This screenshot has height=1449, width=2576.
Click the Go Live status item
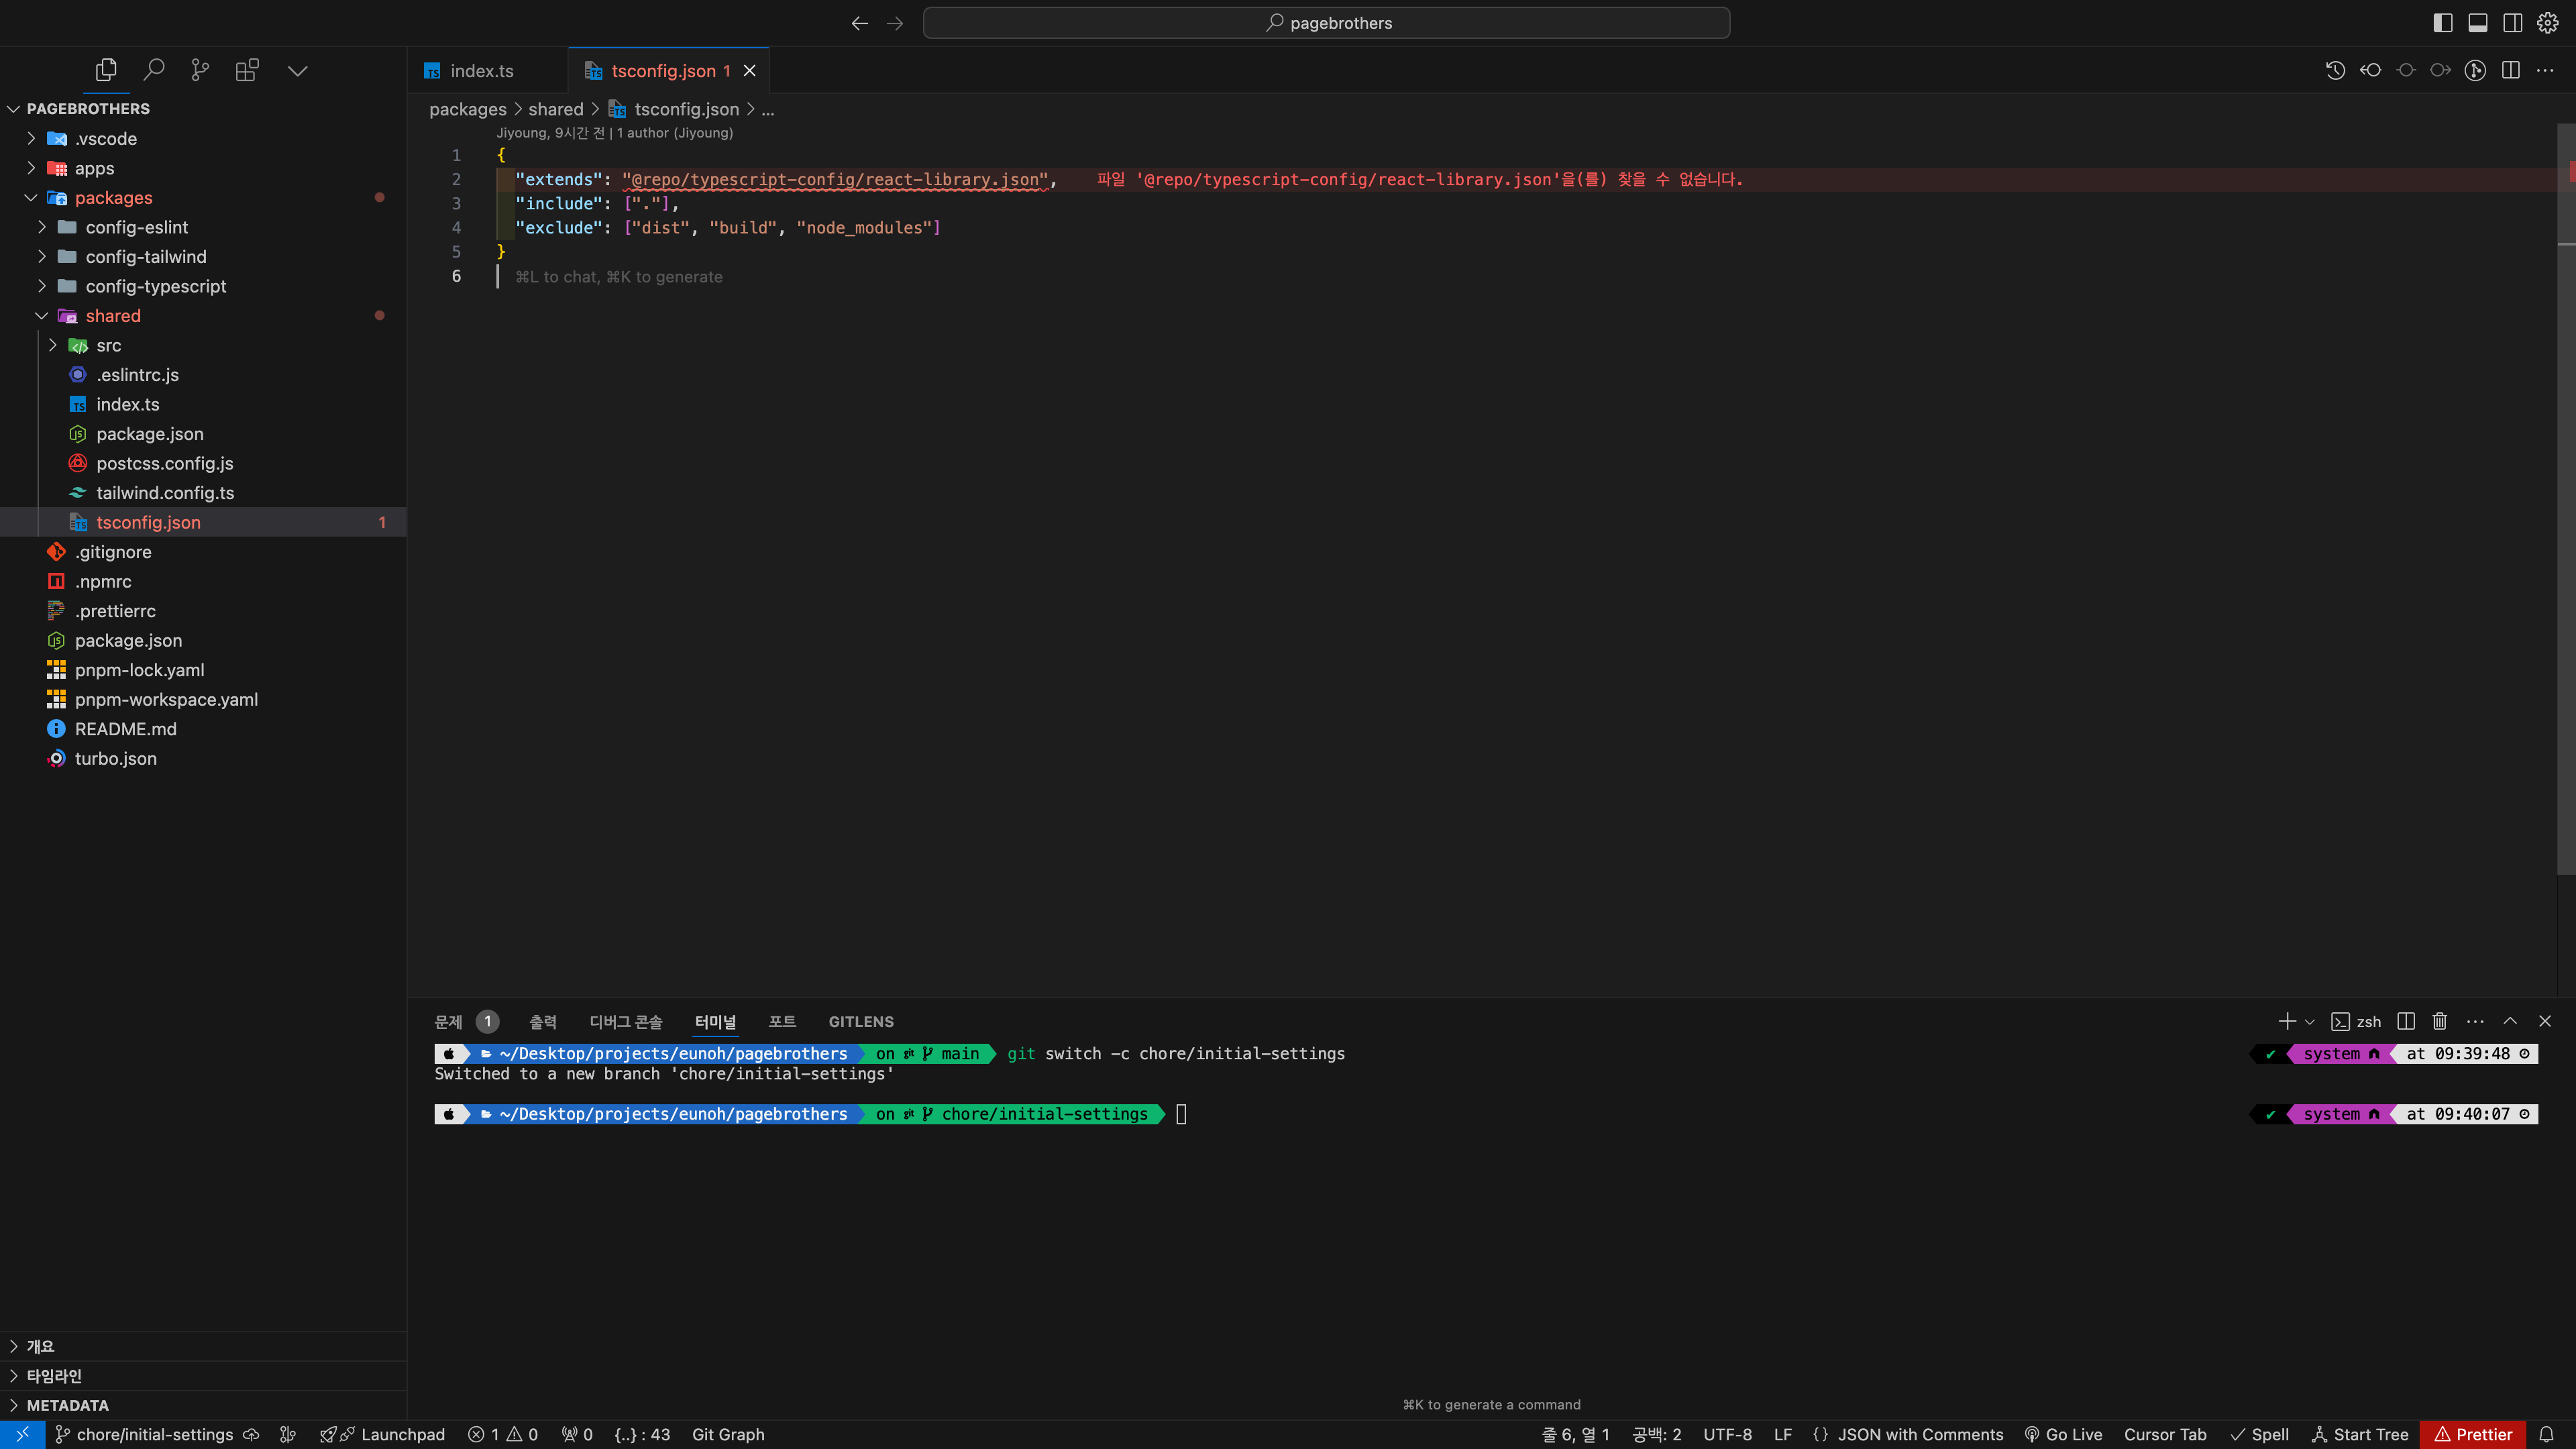pyautogui.click(x=2063, y=1434)
